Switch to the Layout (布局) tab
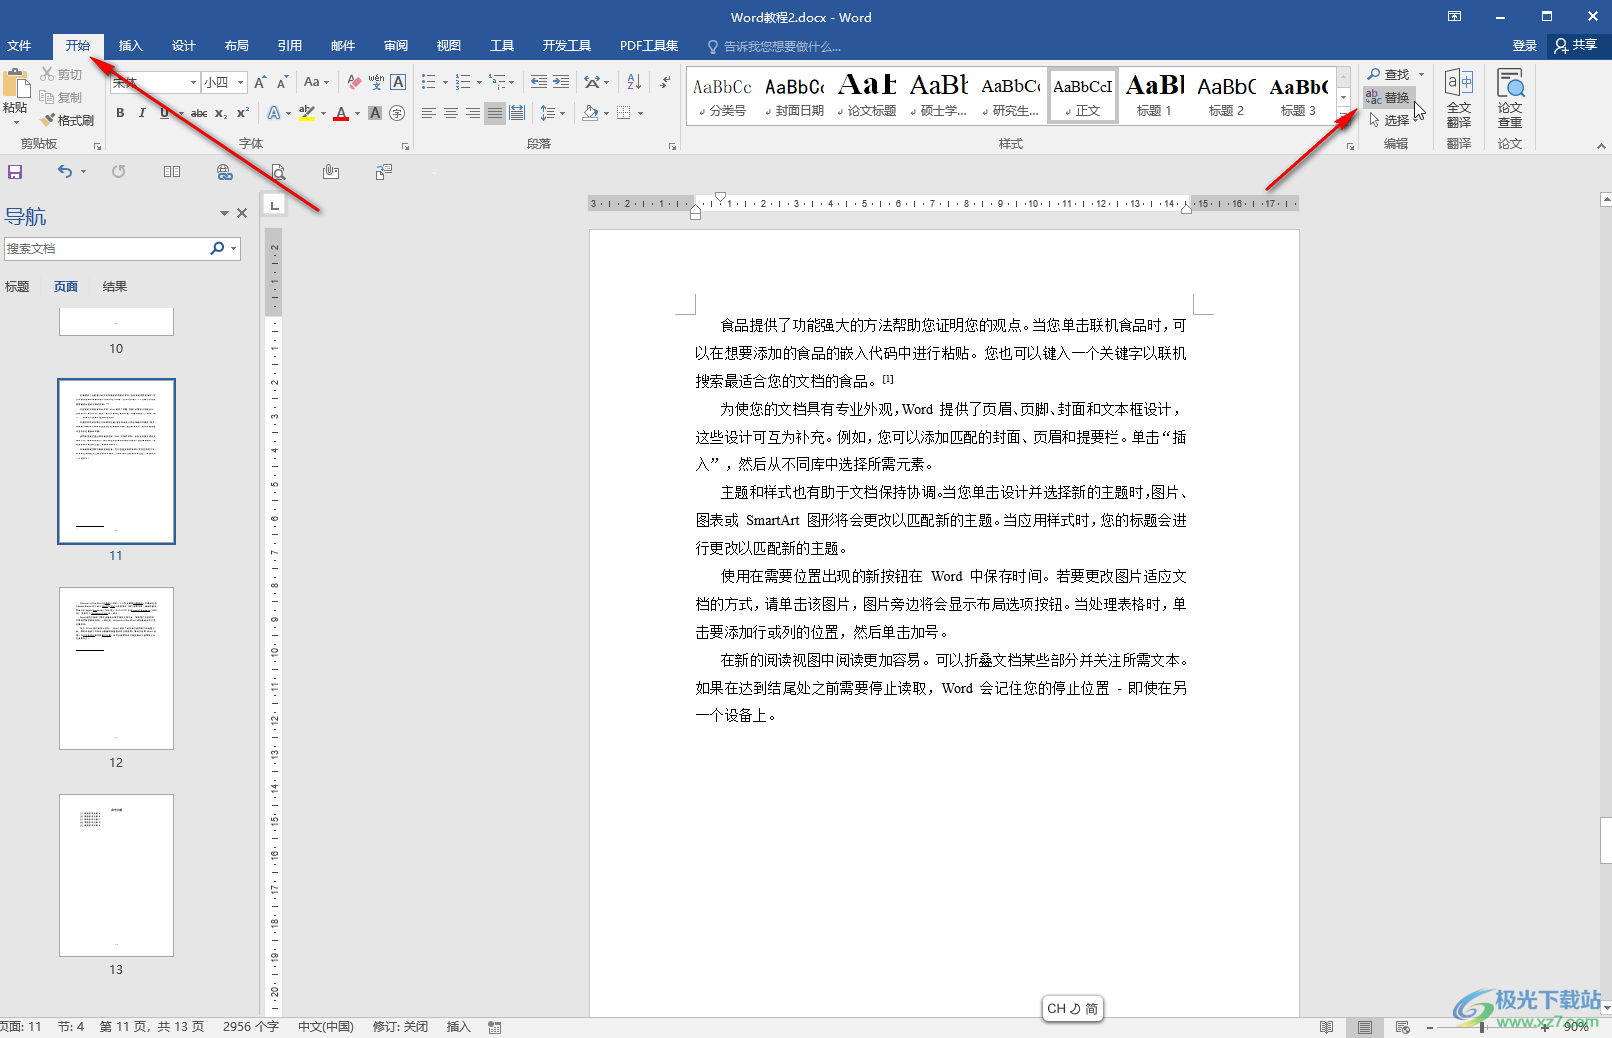Screen dimensions: 1612x1038 pos(237,46)
